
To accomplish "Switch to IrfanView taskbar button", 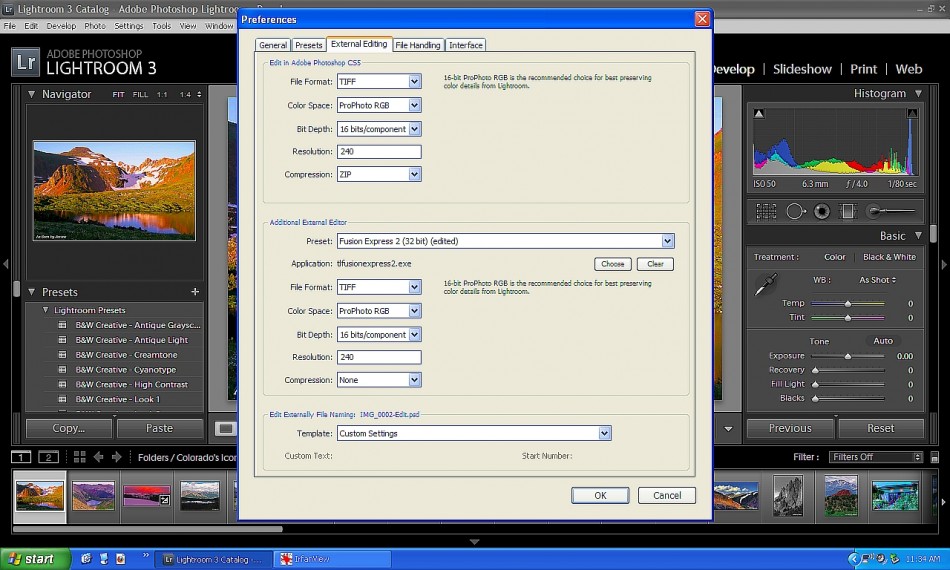I will pos(333,559).
